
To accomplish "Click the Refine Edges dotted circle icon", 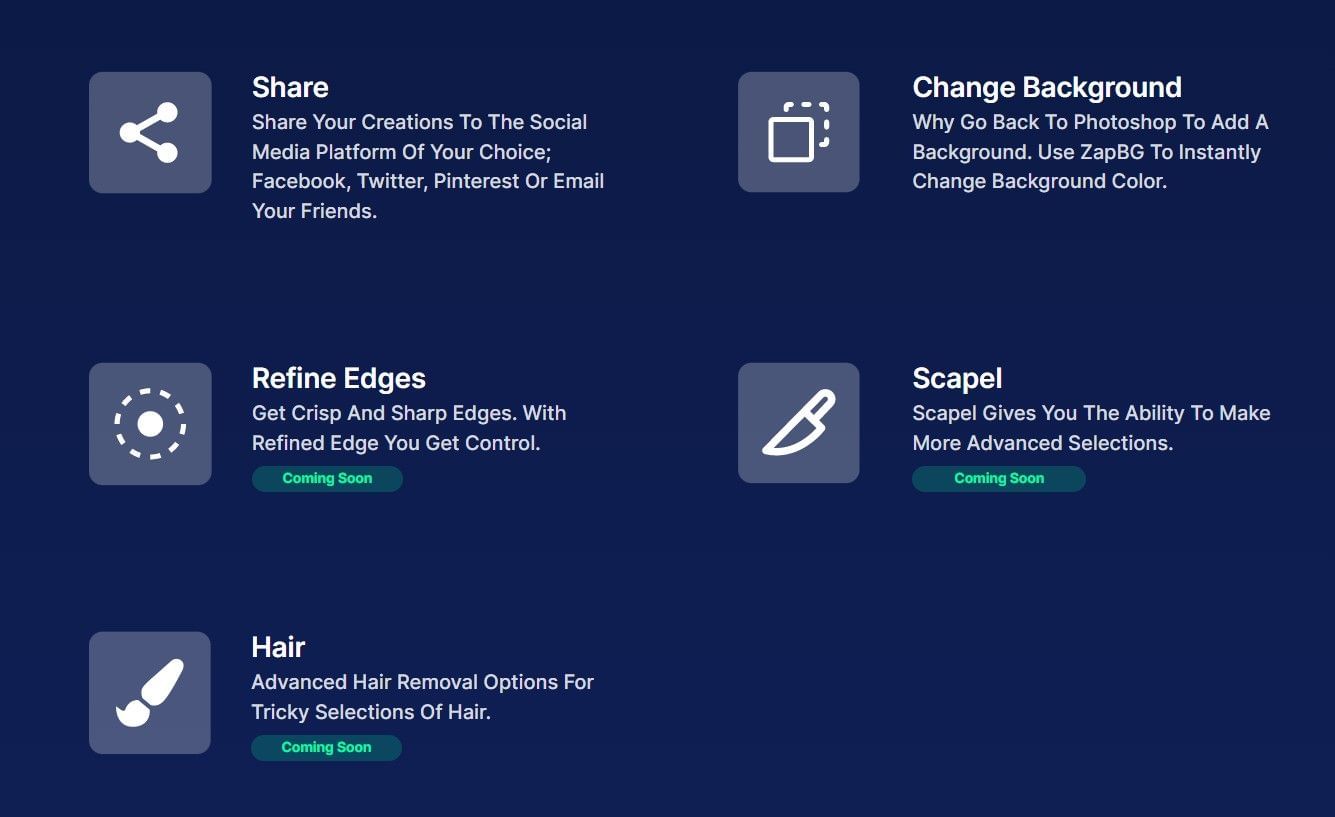I will coord(150,422).
